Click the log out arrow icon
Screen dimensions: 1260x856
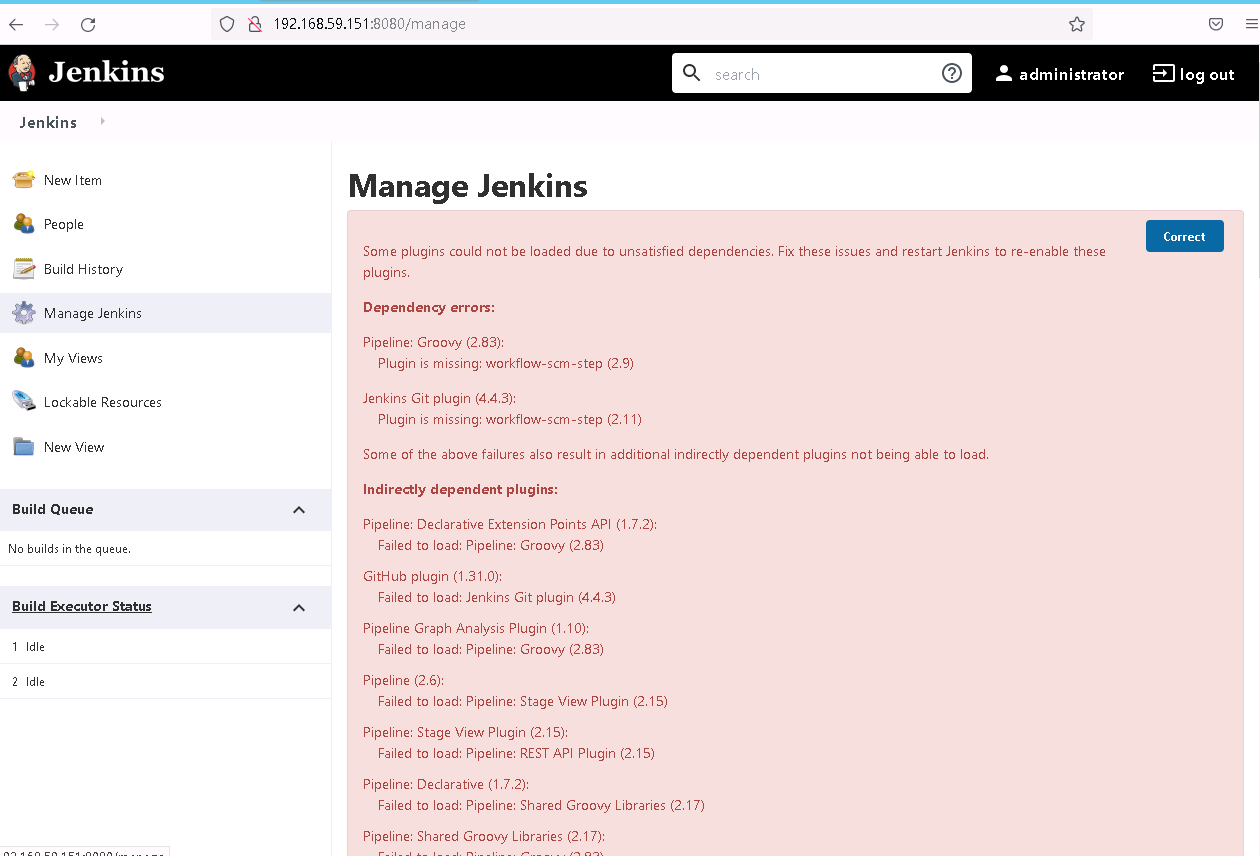point(1163,73)
